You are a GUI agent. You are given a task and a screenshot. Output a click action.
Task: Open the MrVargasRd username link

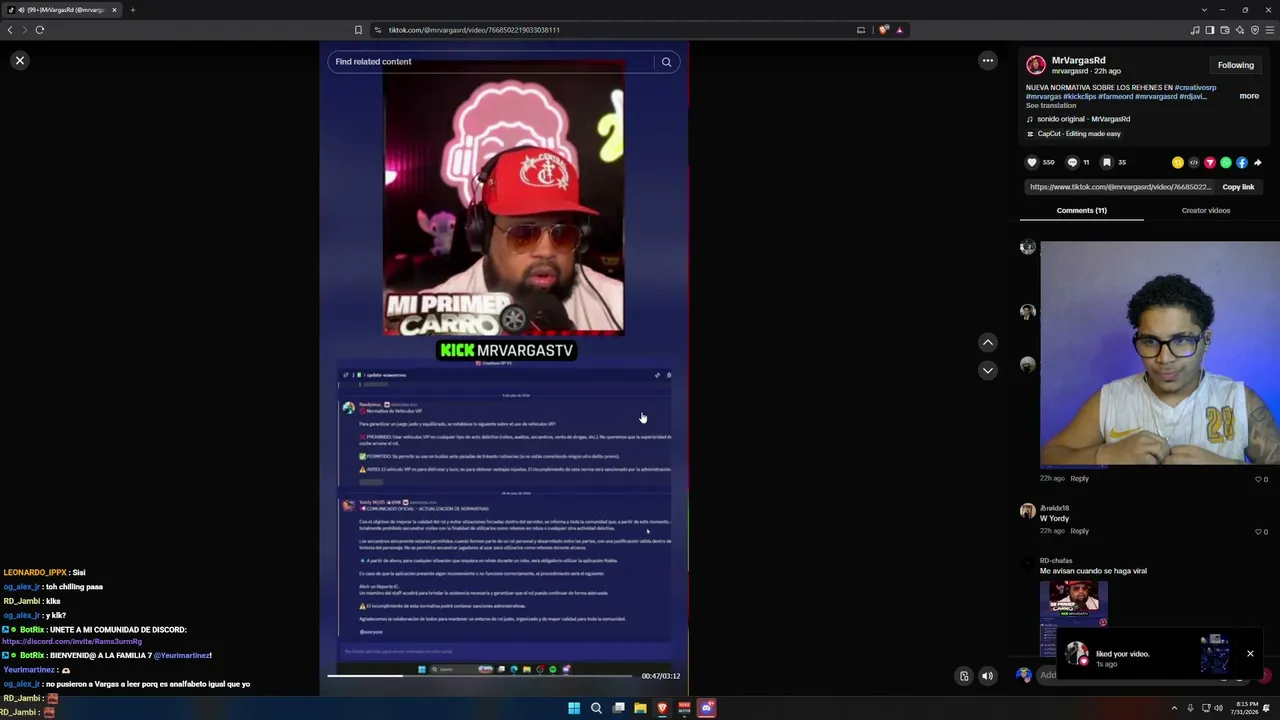(x=1078, y=61)
